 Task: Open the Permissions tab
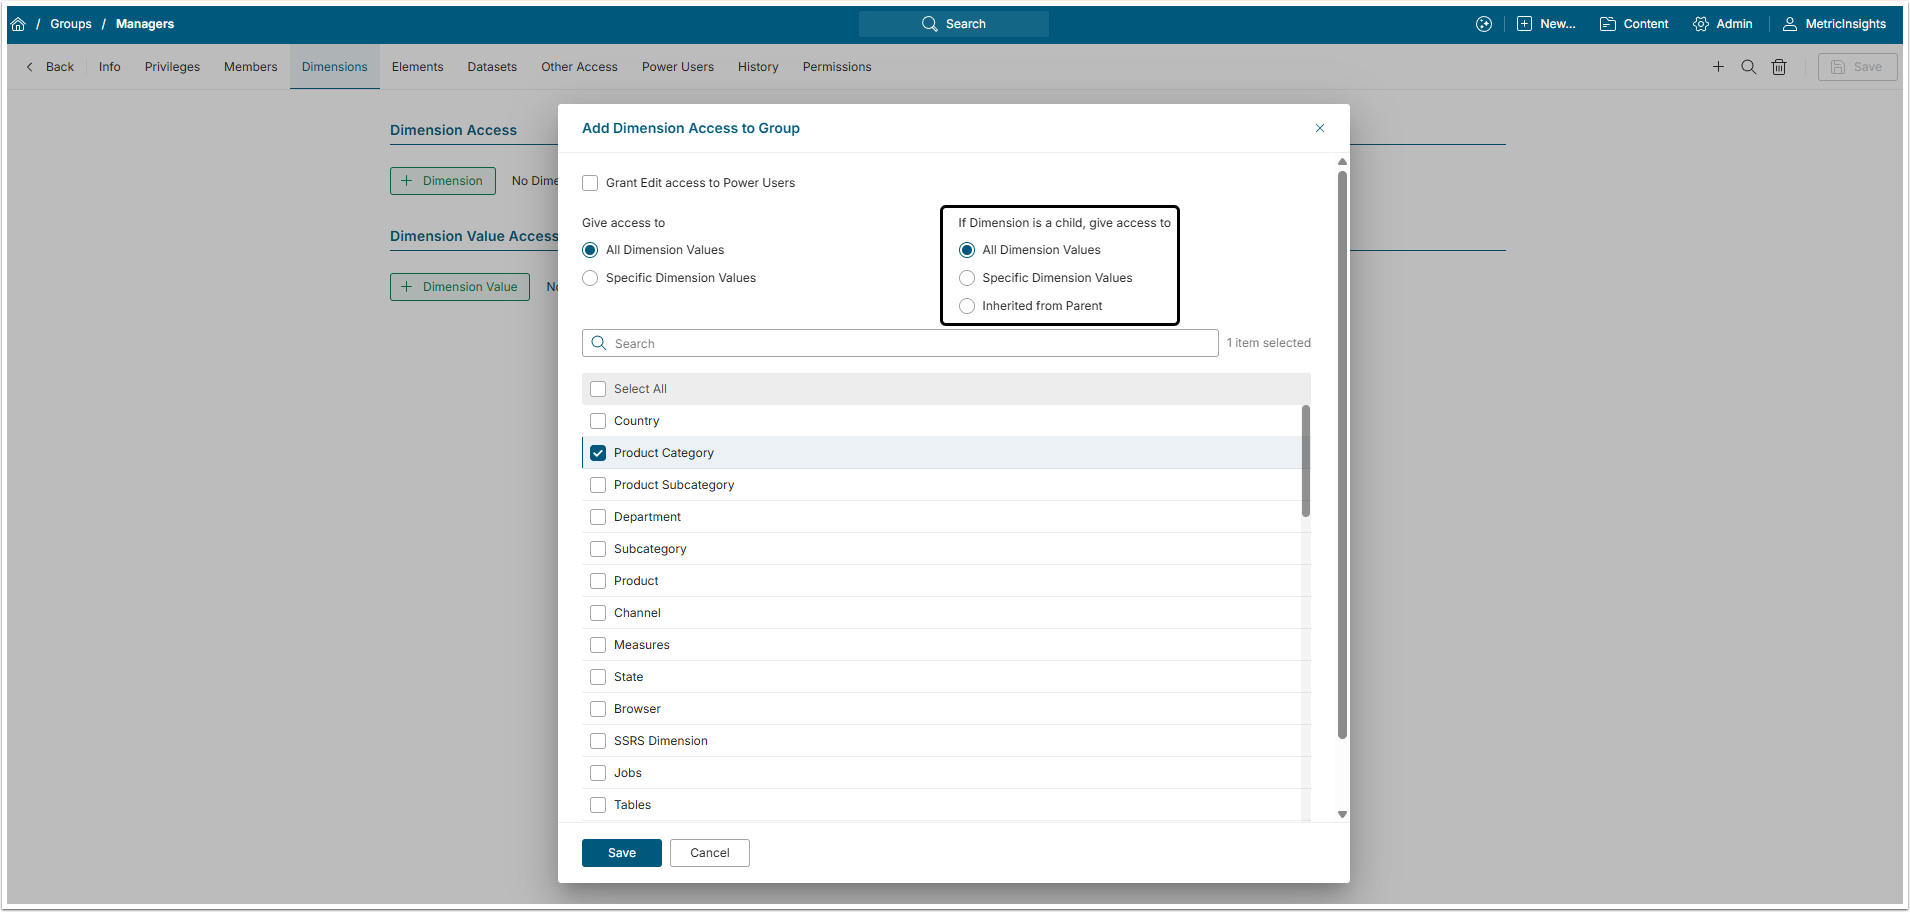836,67
